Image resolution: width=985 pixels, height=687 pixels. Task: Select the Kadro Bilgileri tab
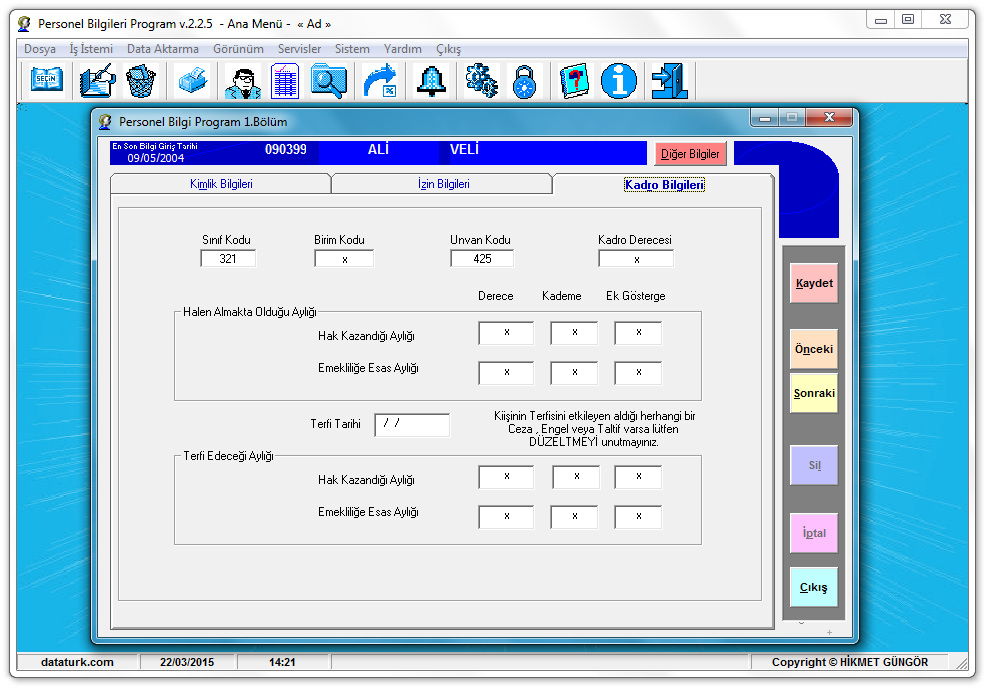[x=664, y=185]
